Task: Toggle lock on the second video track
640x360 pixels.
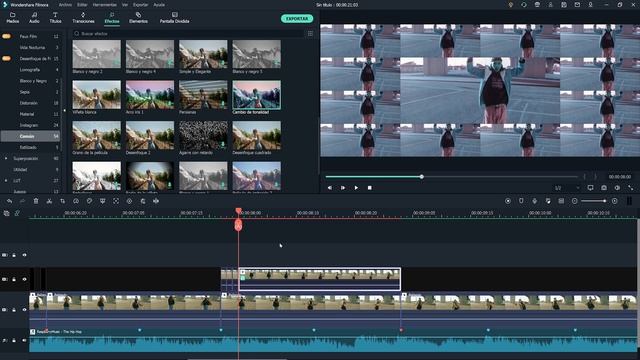Action: [14, 280]
